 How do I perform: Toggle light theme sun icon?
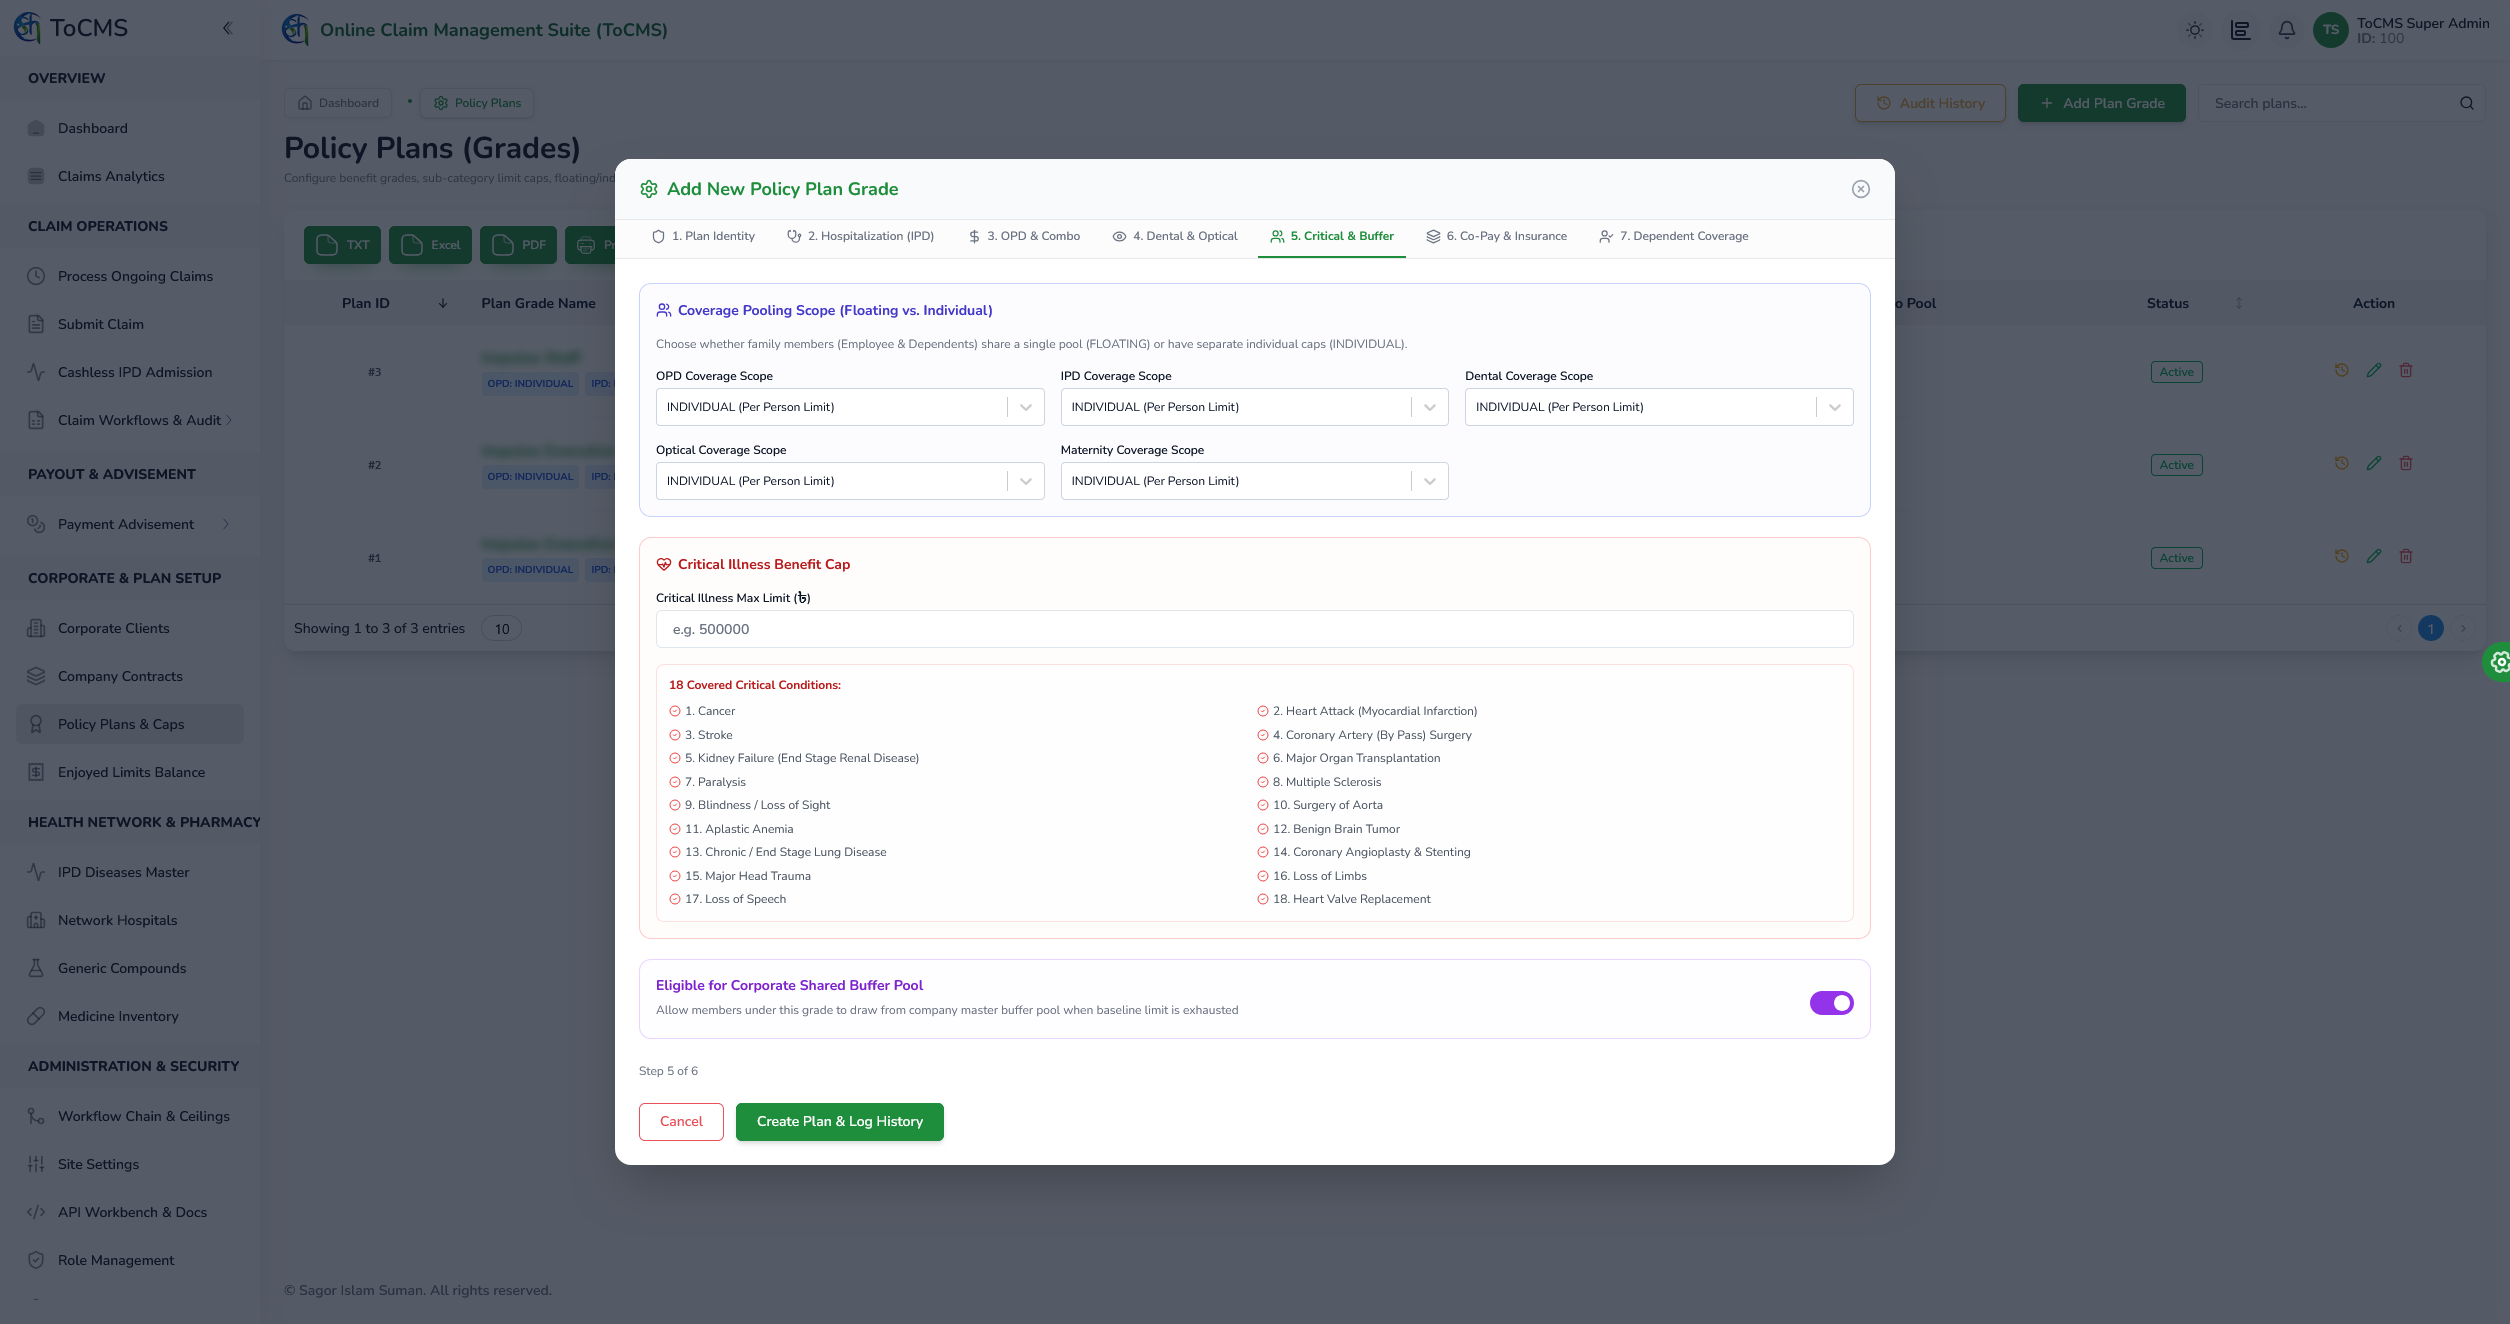click(x=2195, y=30)
